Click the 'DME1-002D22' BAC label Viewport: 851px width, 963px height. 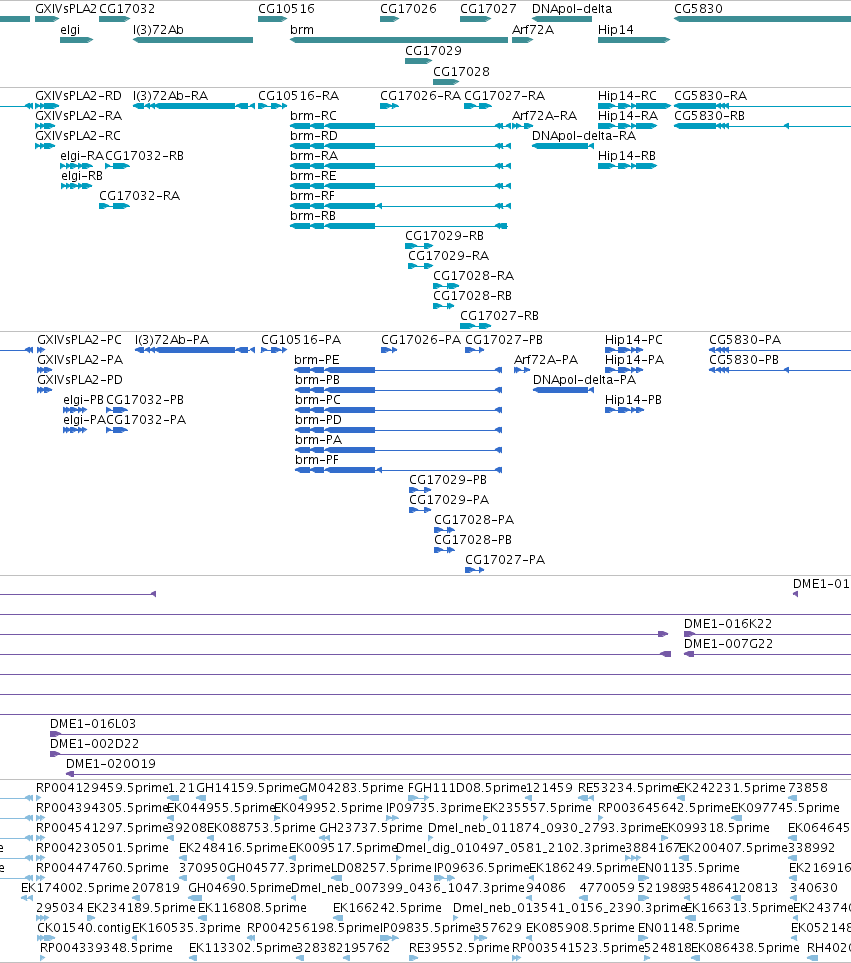(95, 744)
